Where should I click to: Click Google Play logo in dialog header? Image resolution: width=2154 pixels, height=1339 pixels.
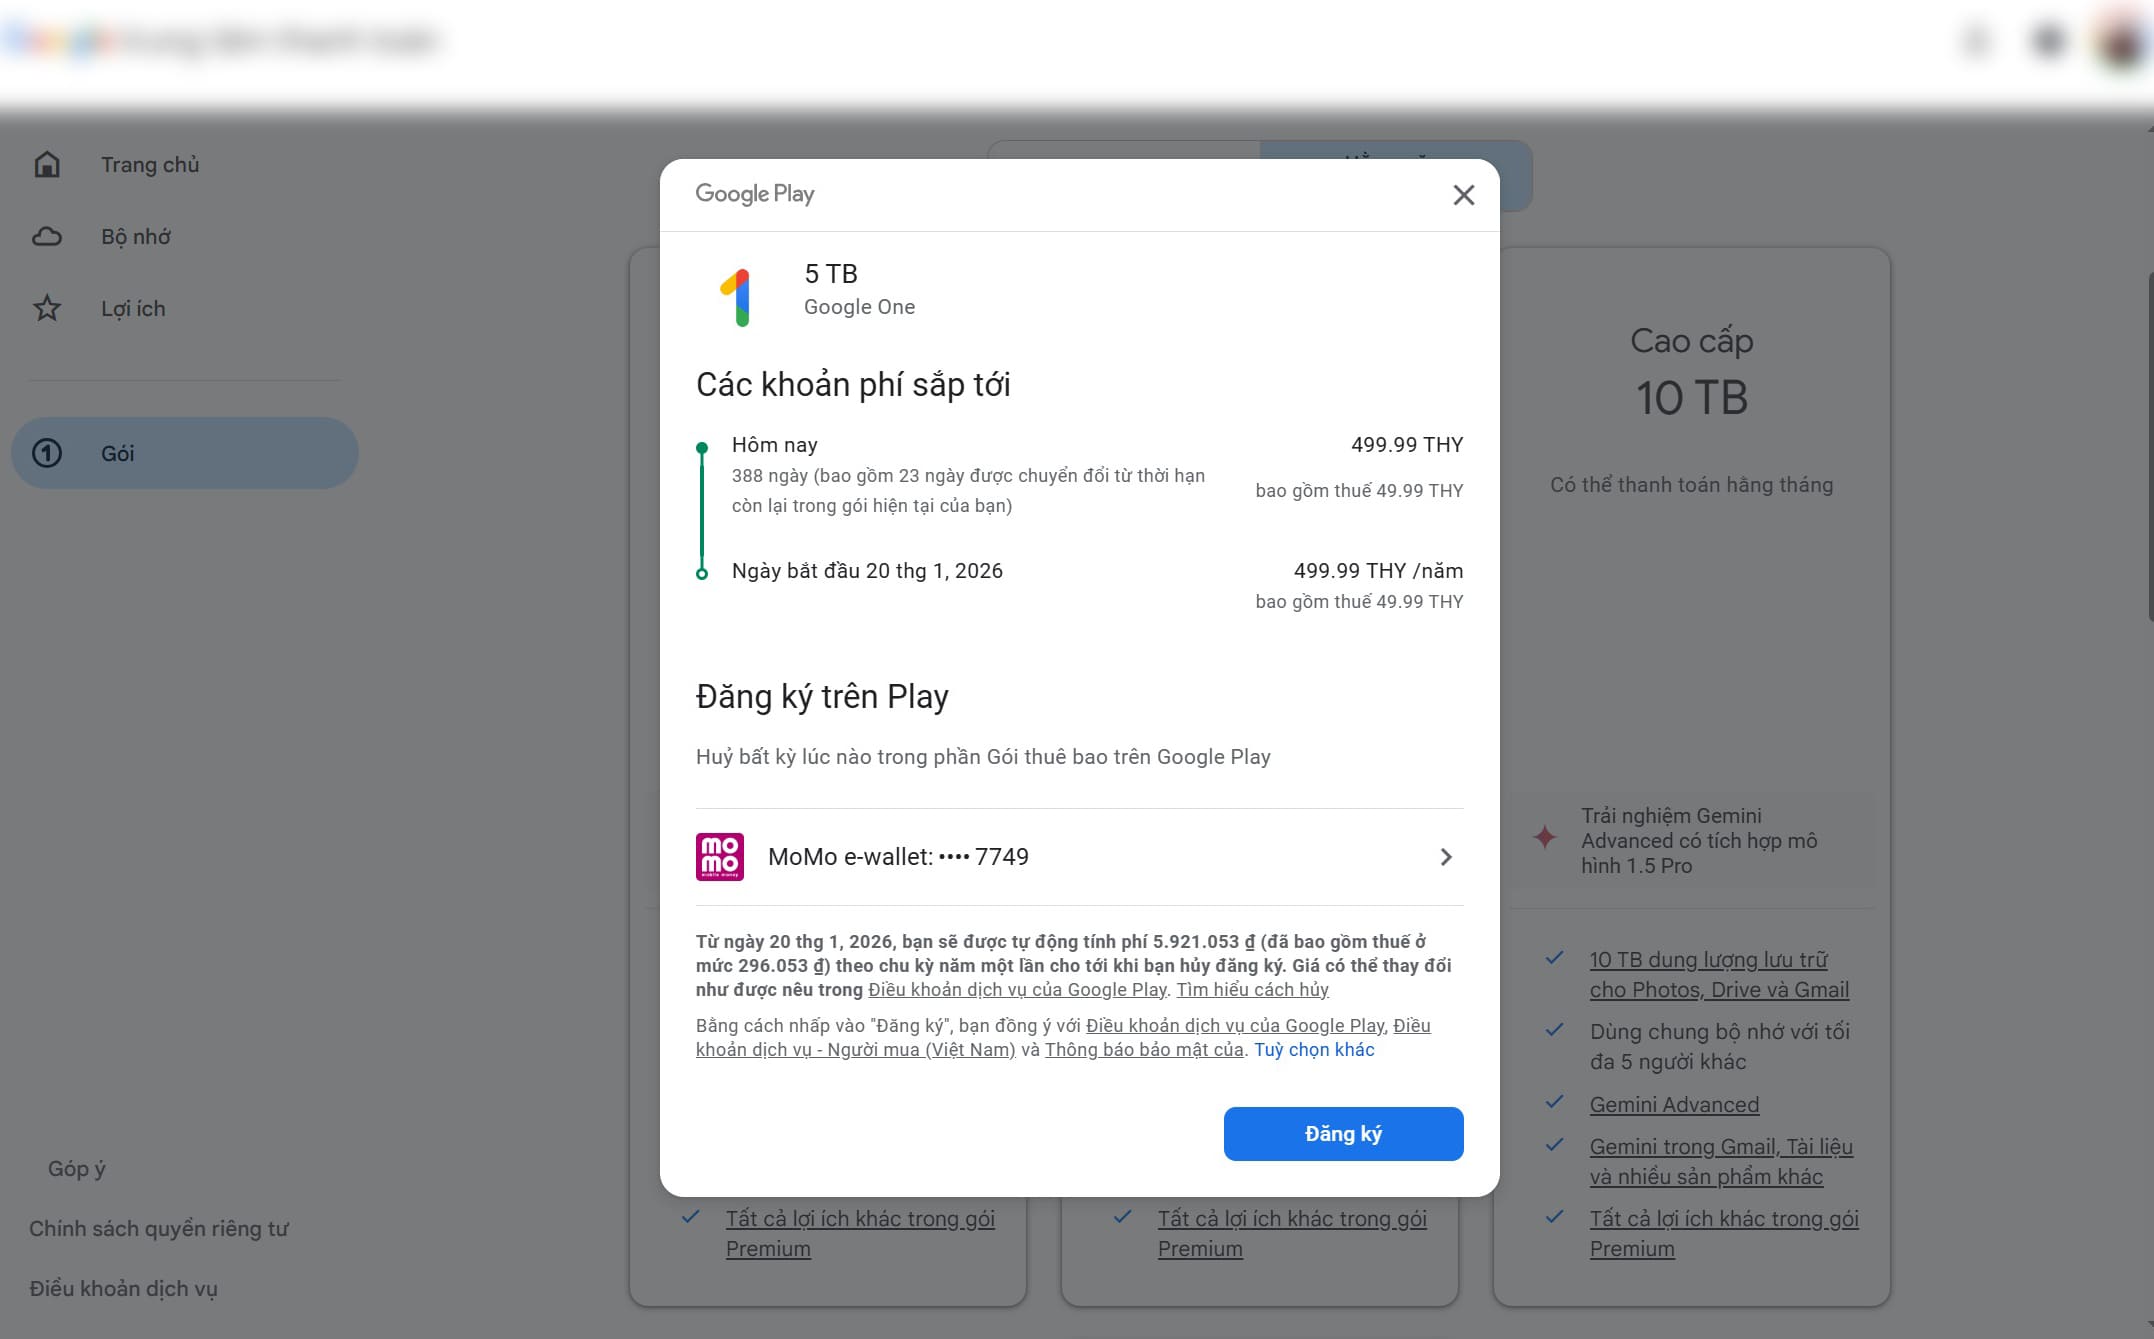point(755,194)
